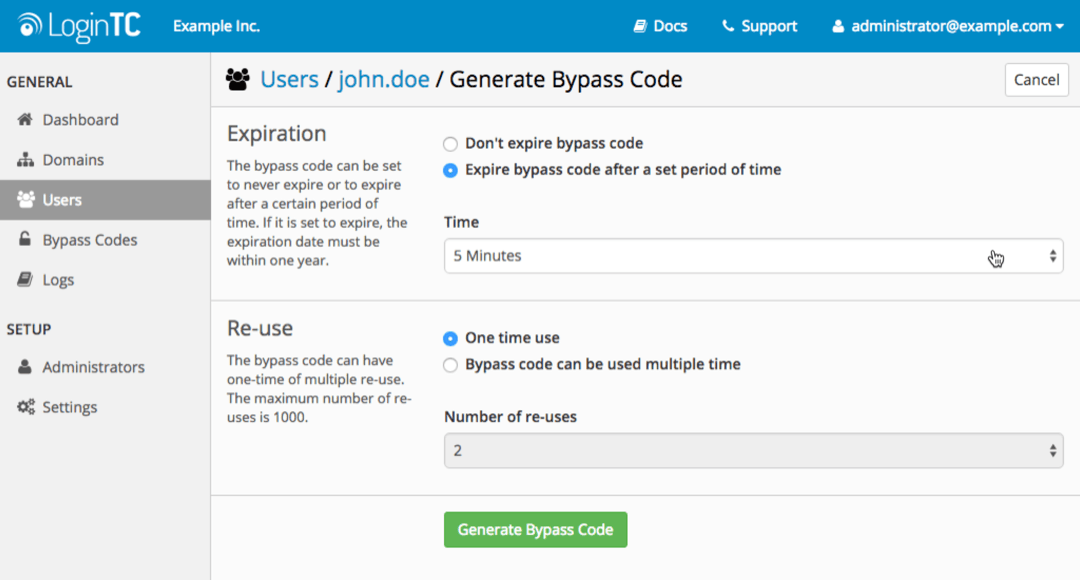The height and width of the screenshot is (580, 1080).
Task: Click the LoginTC logo
Action: (79, 26)
